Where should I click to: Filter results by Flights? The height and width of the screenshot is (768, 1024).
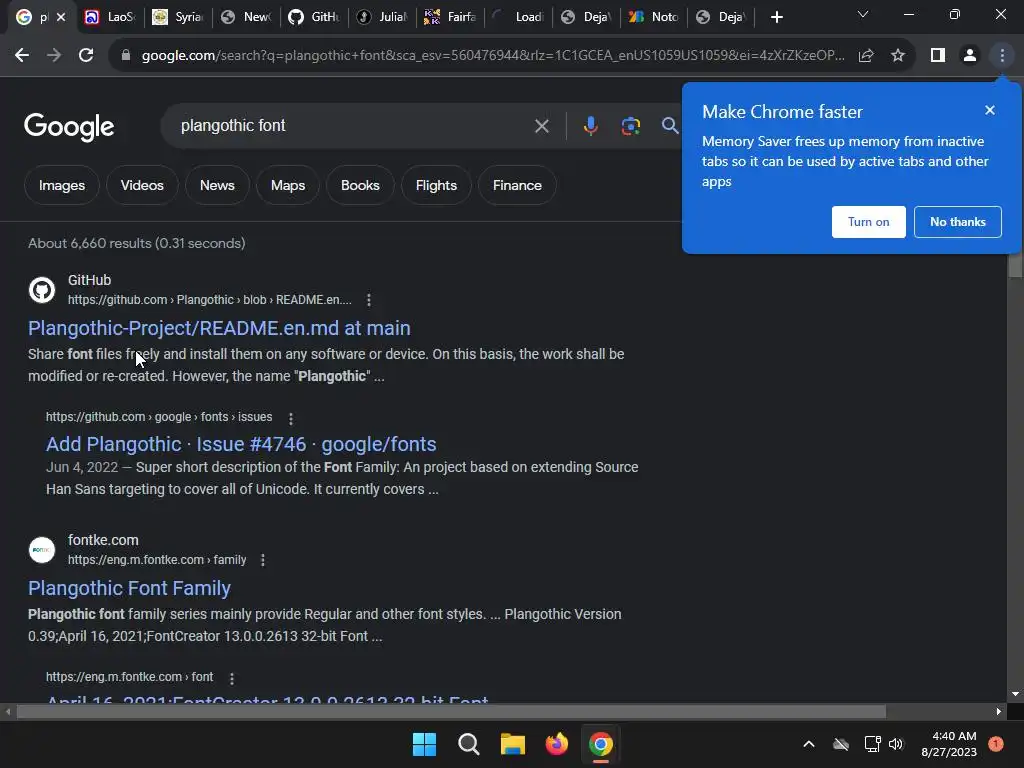pyautogui.click(x=436, y=185)
